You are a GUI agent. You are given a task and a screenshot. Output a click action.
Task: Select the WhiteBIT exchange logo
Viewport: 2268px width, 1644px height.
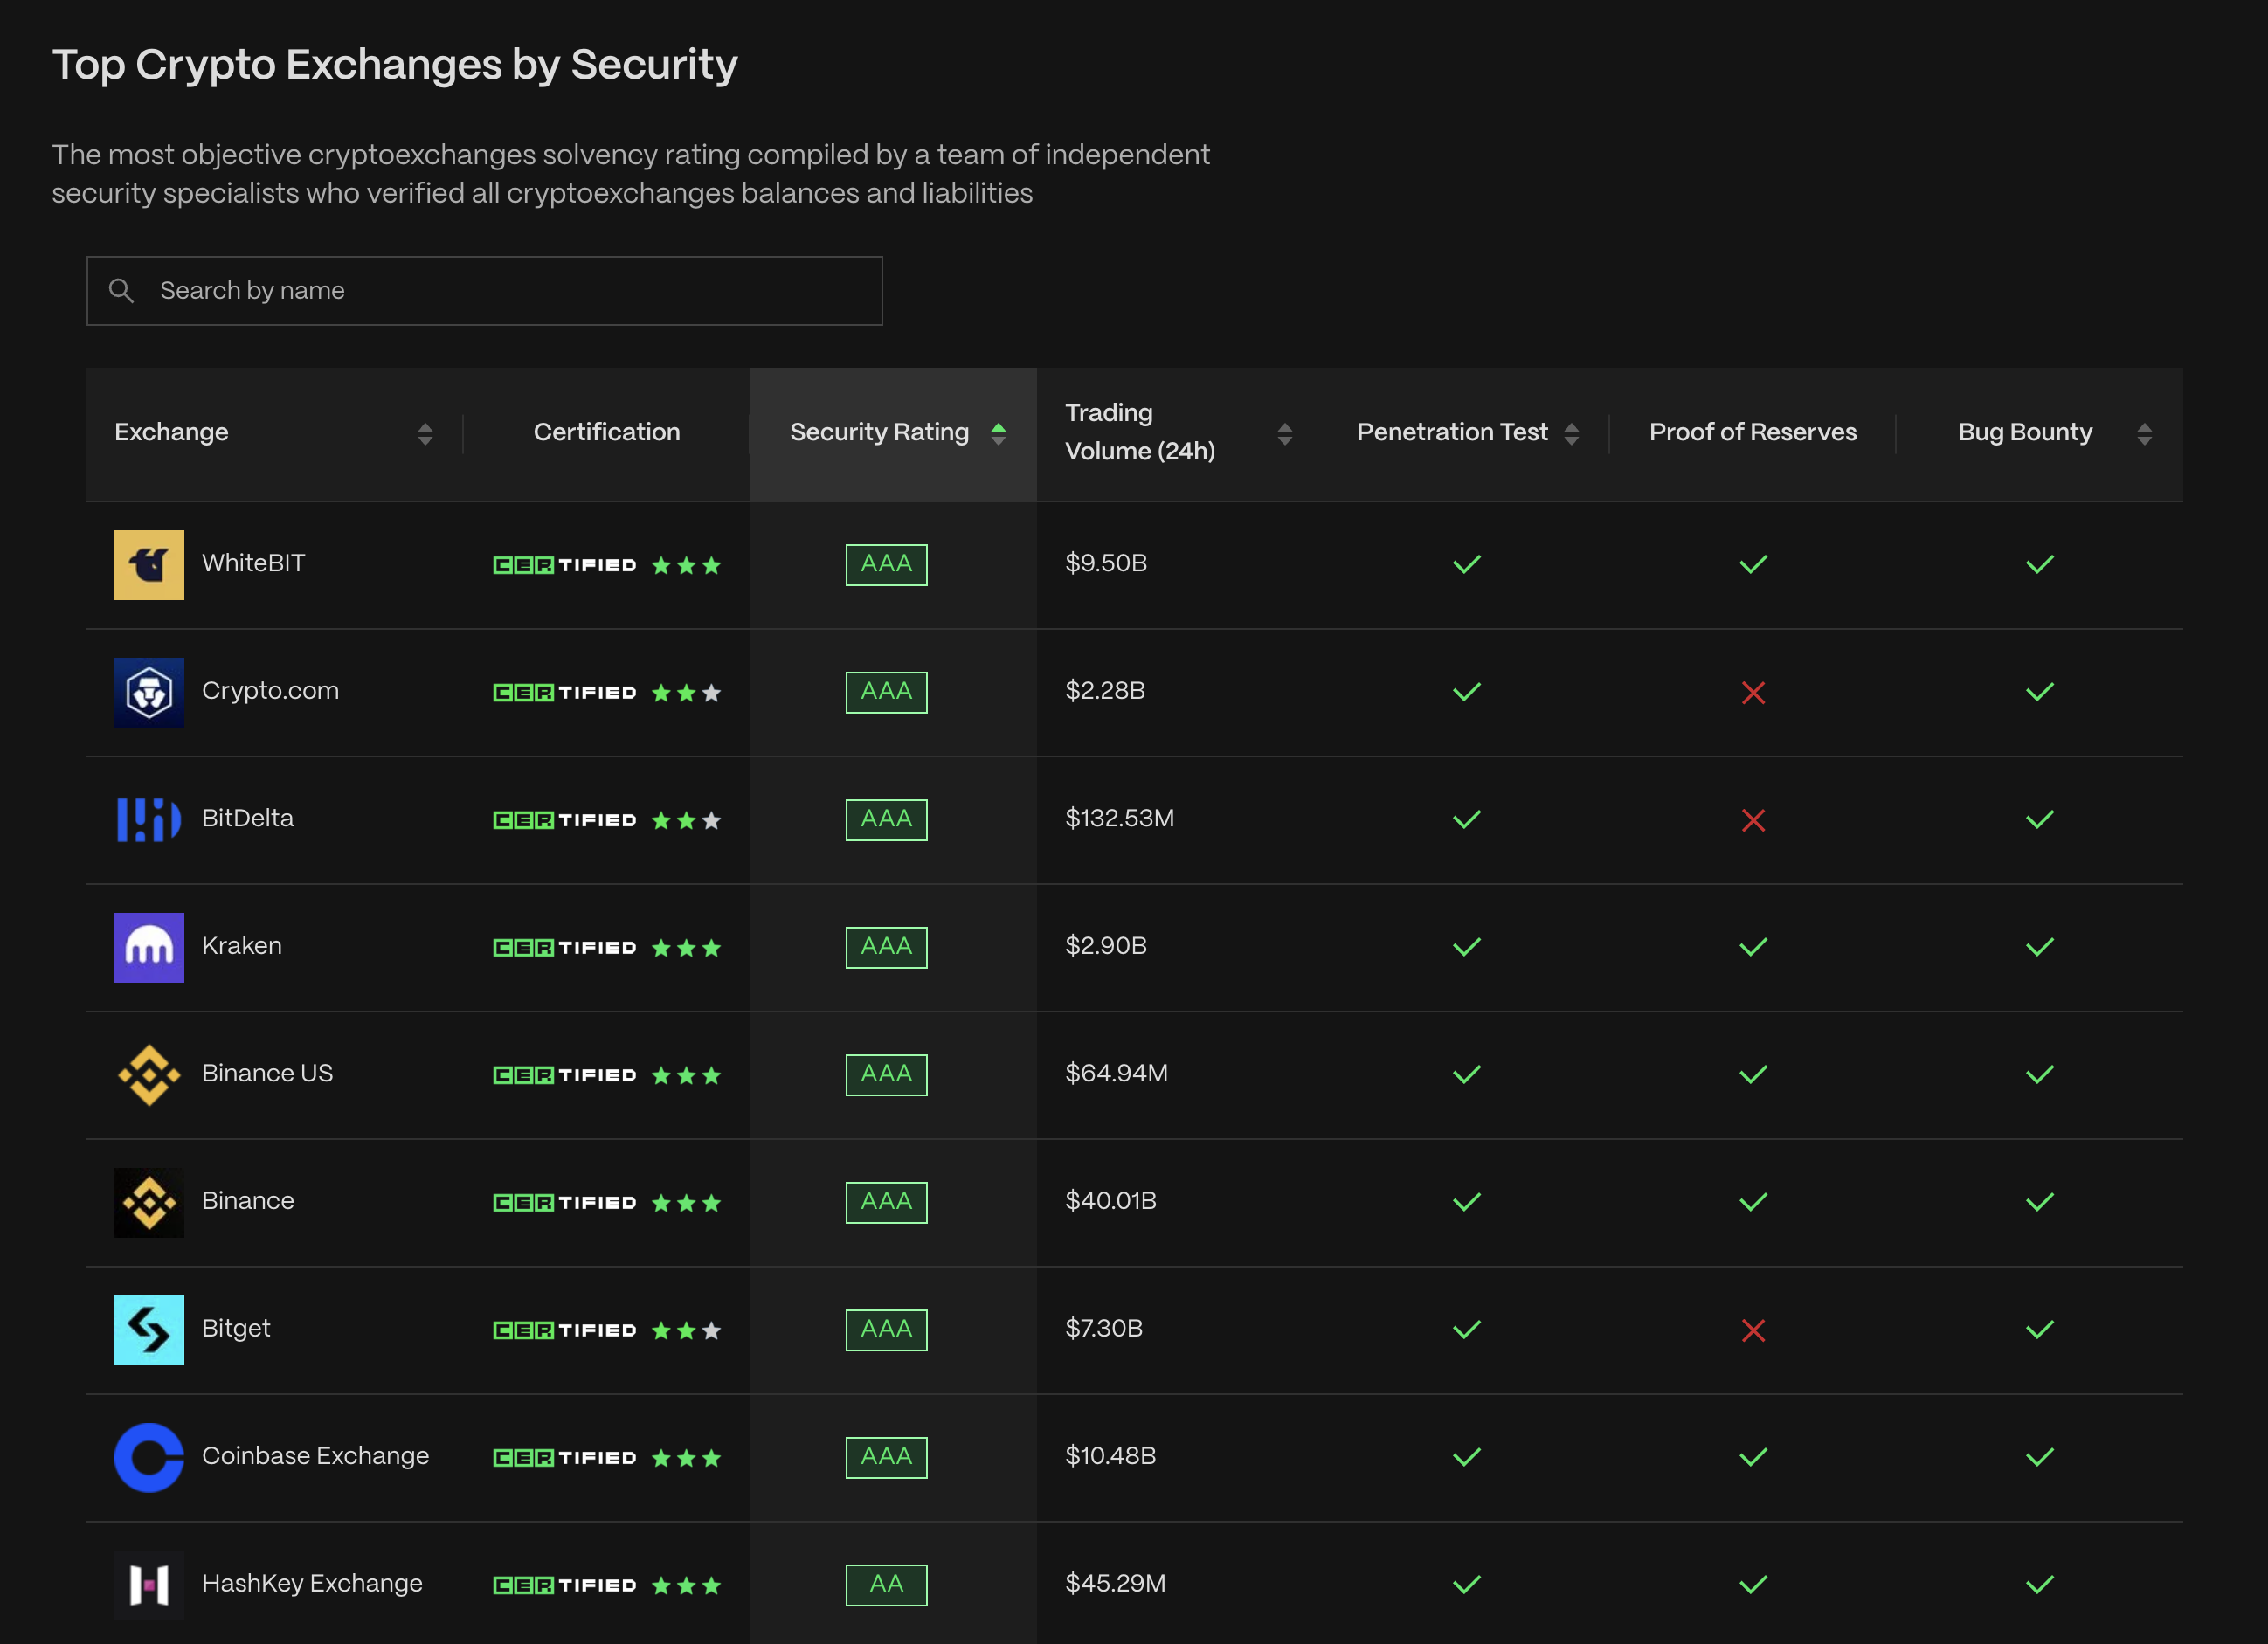(x=148, y=564)
